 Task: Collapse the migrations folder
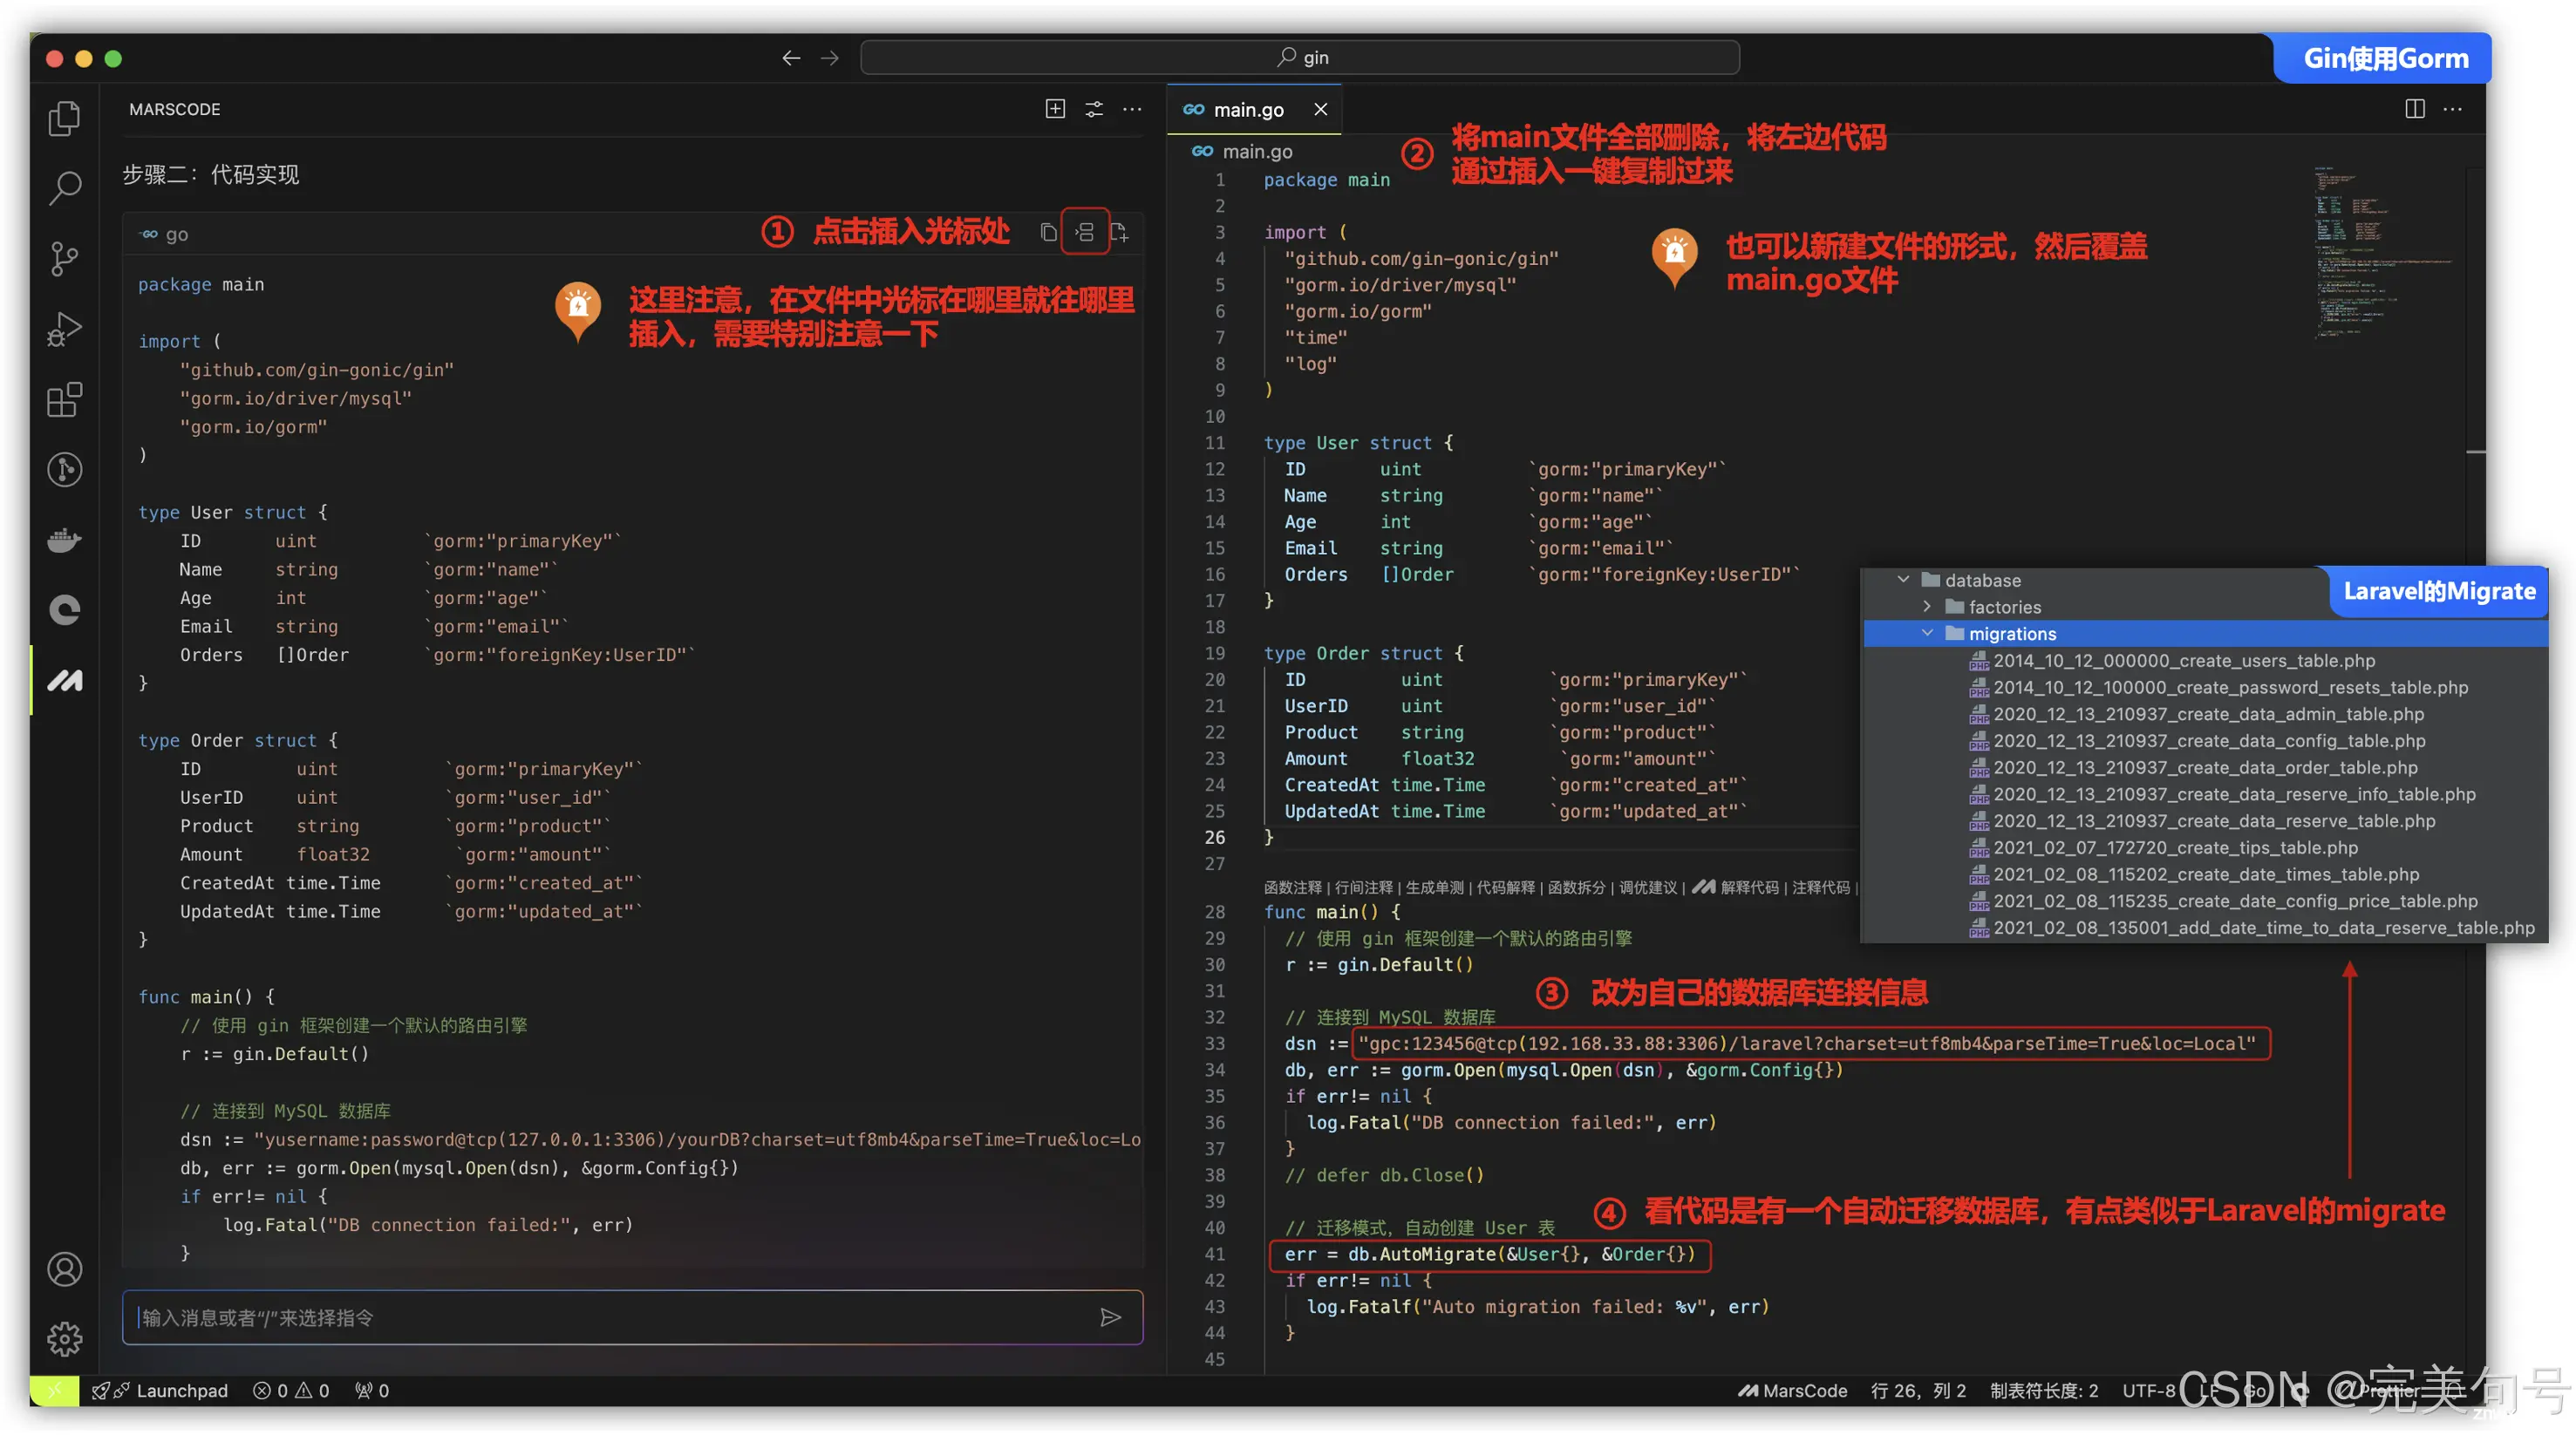pos(1927,633)
